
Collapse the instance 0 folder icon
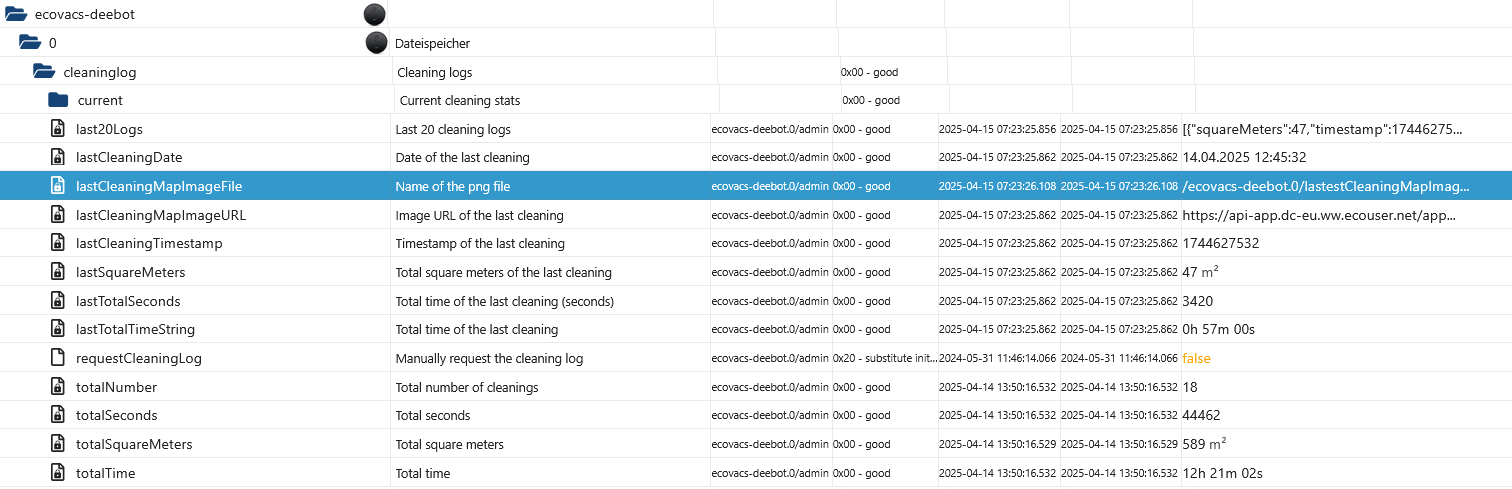tap(30, 43)
